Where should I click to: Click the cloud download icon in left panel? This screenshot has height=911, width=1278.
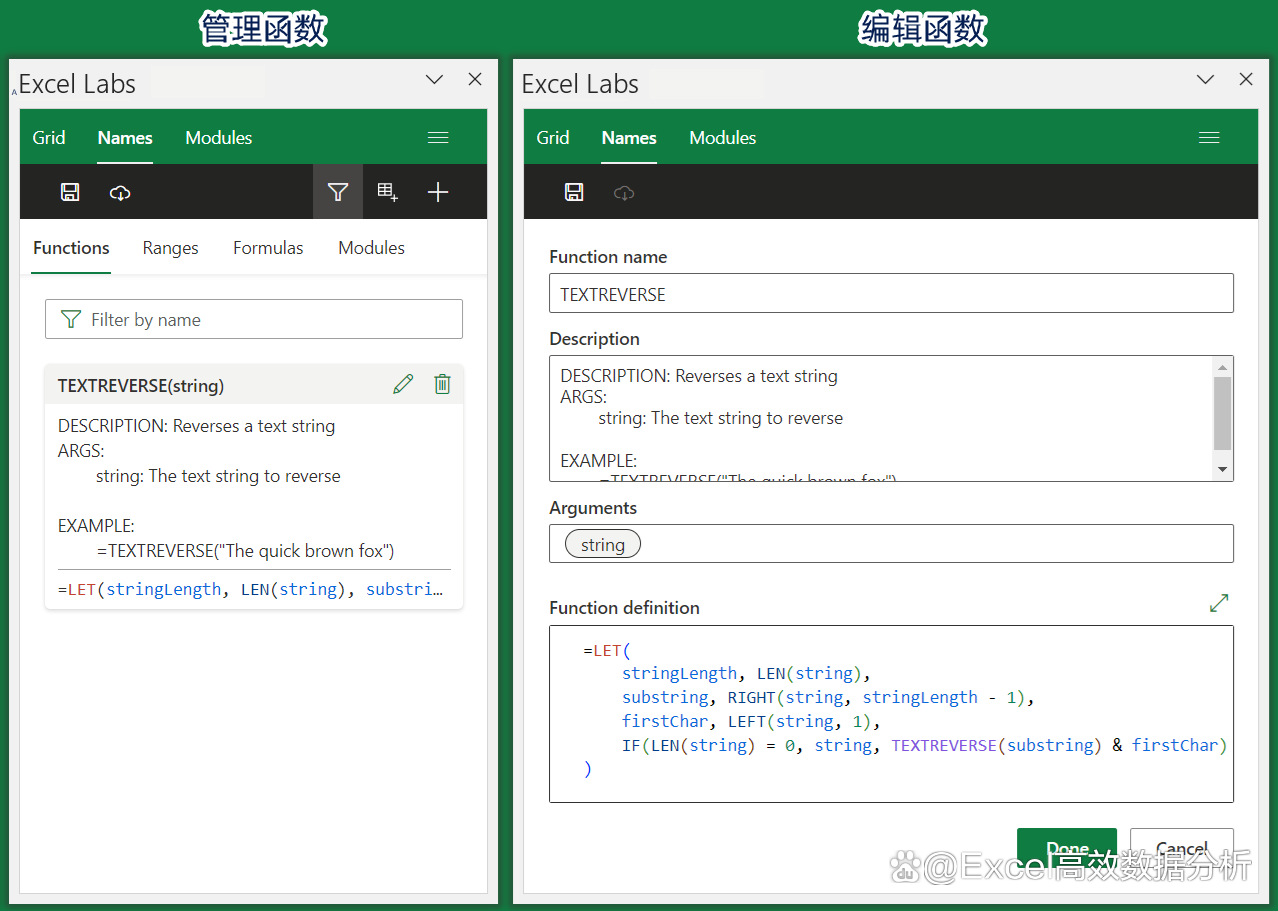[x=120, y=192]
